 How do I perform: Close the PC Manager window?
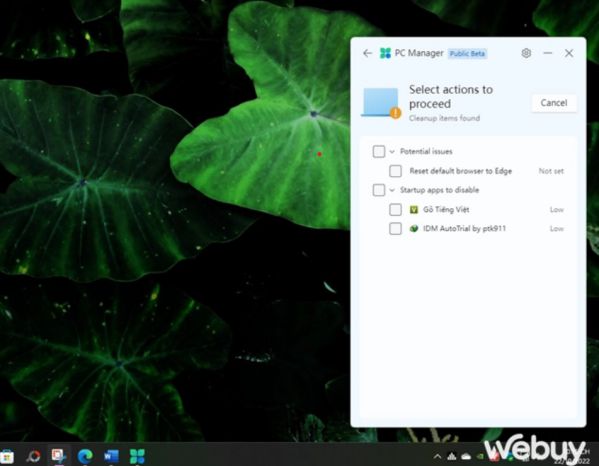coord(569,53)
